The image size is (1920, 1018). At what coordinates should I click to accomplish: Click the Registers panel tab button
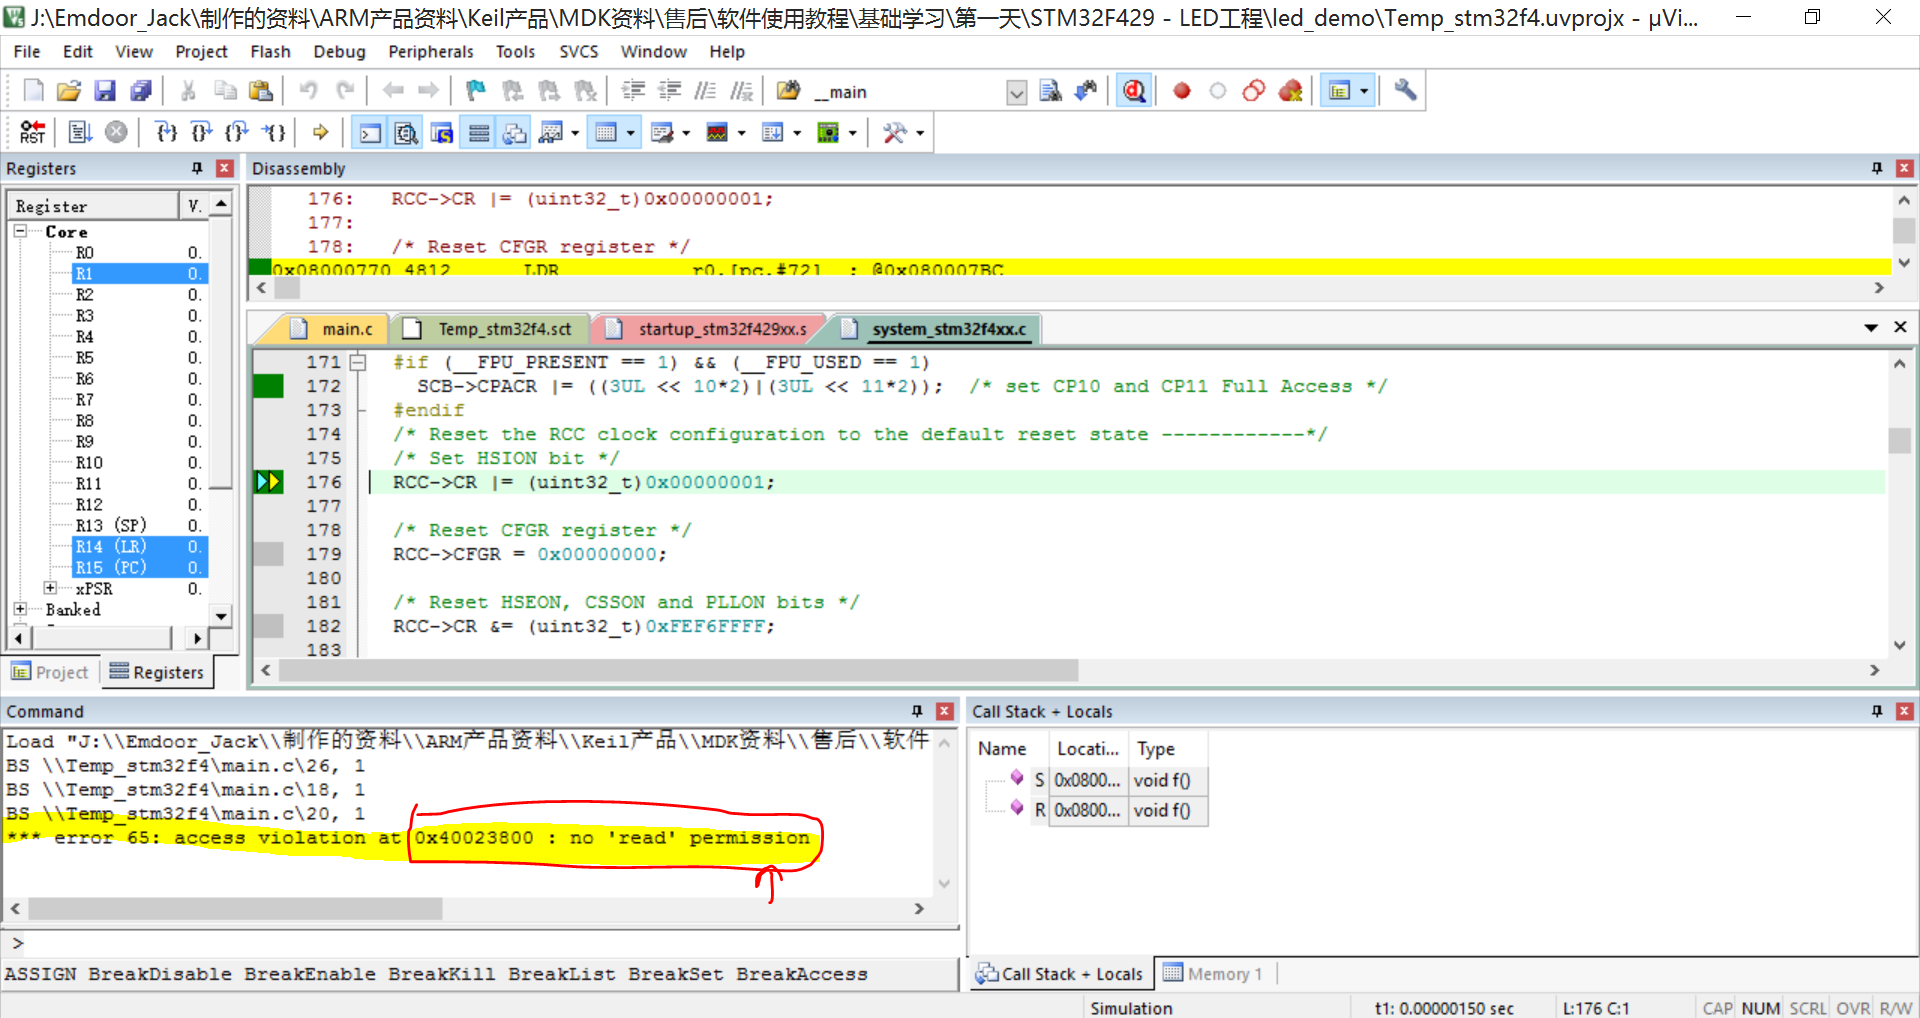[x=156, y=672]
